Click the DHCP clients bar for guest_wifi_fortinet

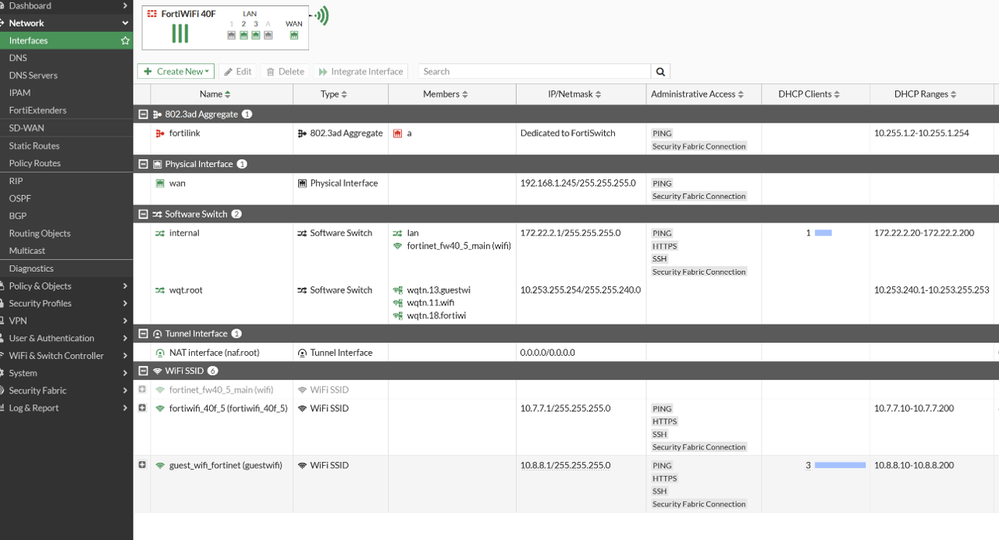click(x=840, y=465)
